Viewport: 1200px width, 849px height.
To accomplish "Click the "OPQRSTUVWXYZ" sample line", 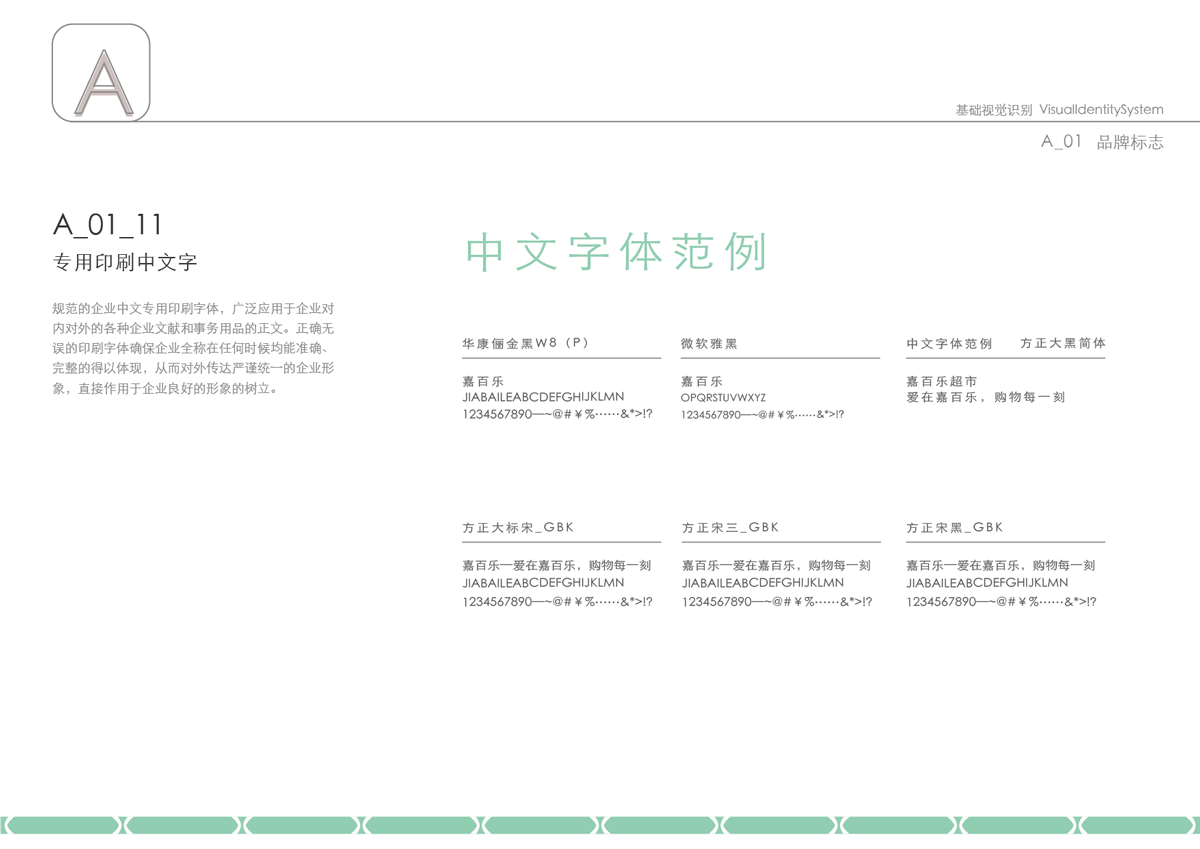I will (x=724, y=398).
